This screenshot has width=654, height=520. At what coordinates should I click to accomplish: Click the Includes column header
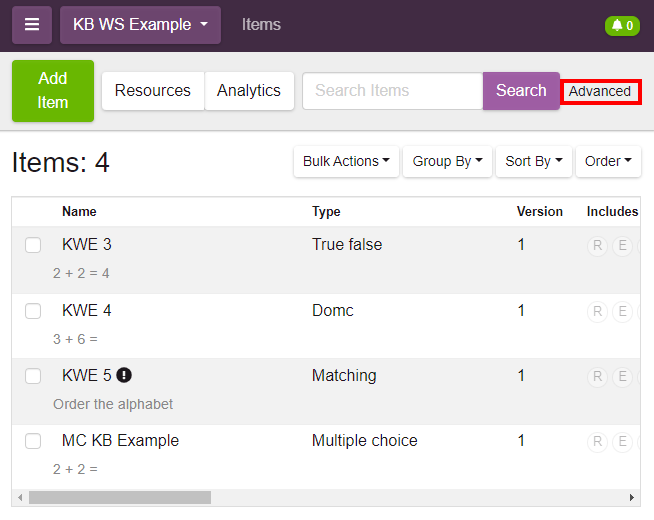[x=612, y=211]
